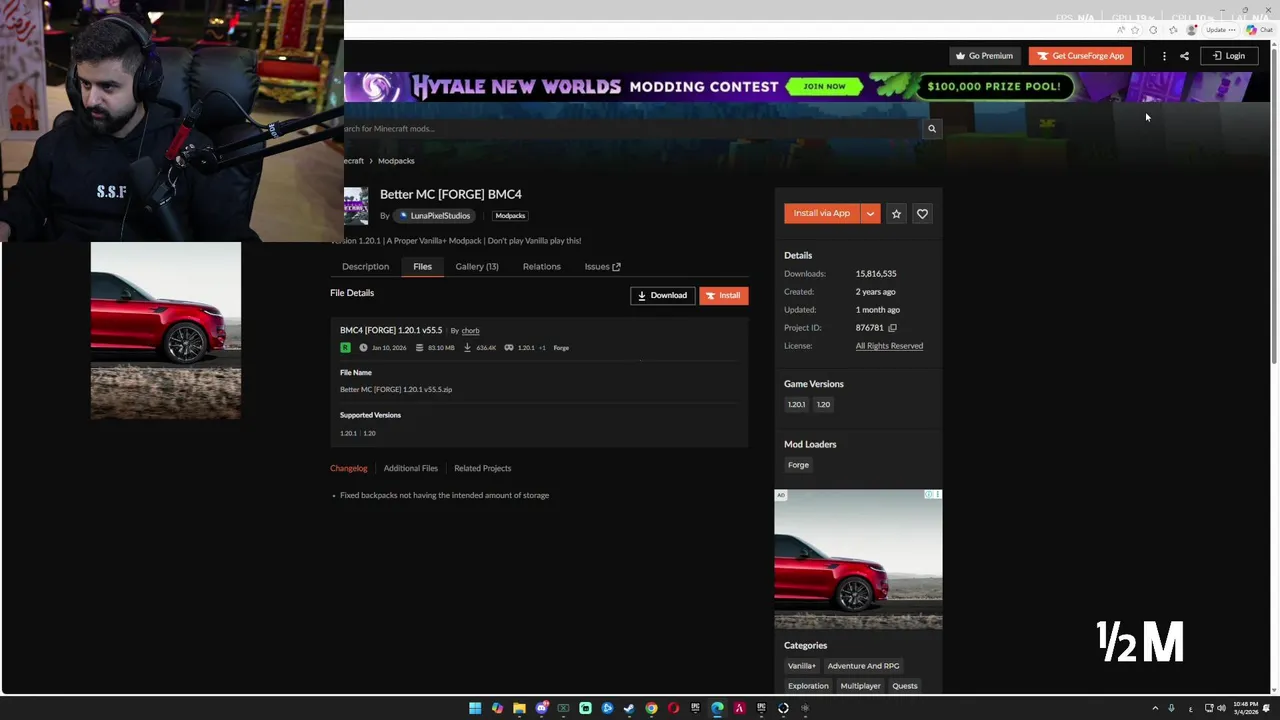Expand the Install via App dropdown arrow

[x=870, y=213]
